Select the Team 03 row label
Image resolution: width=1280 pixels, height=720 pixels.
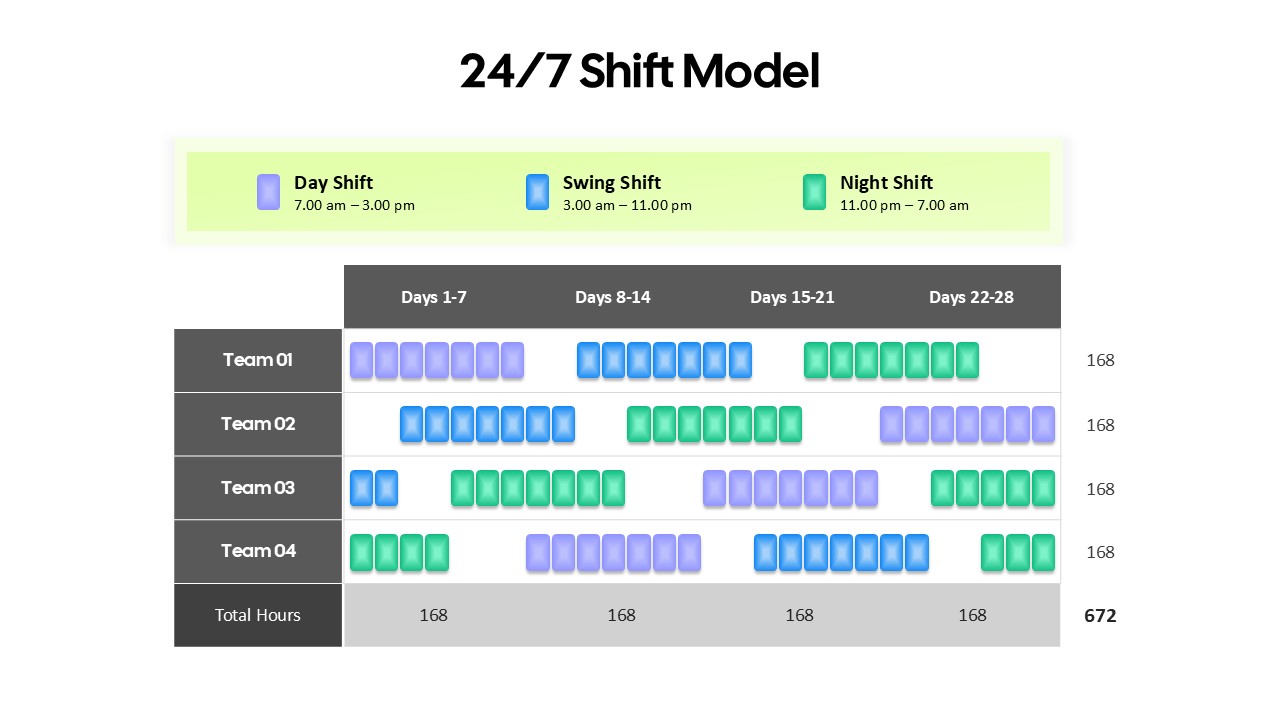tap(258, 488)
